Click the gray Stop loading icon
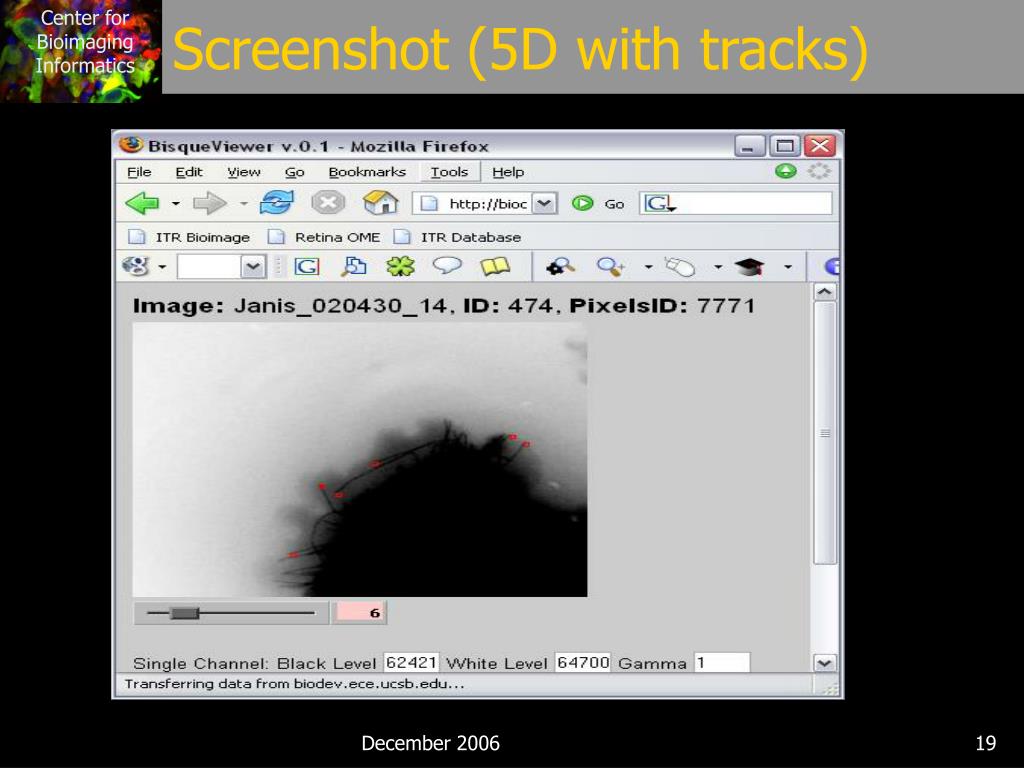Viewport: 1024px width, 768px height. 327,203
